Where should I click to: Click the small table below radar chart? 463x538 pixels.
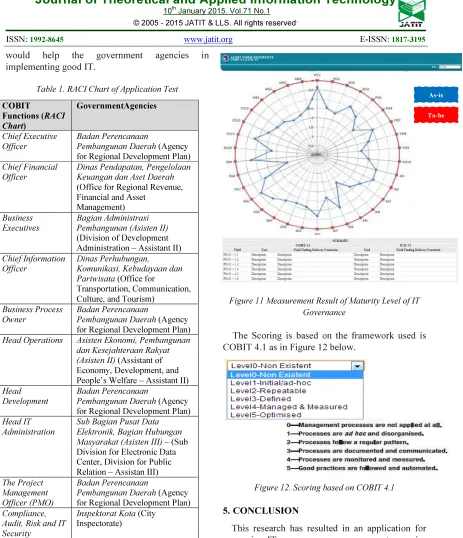coord(340,260)
